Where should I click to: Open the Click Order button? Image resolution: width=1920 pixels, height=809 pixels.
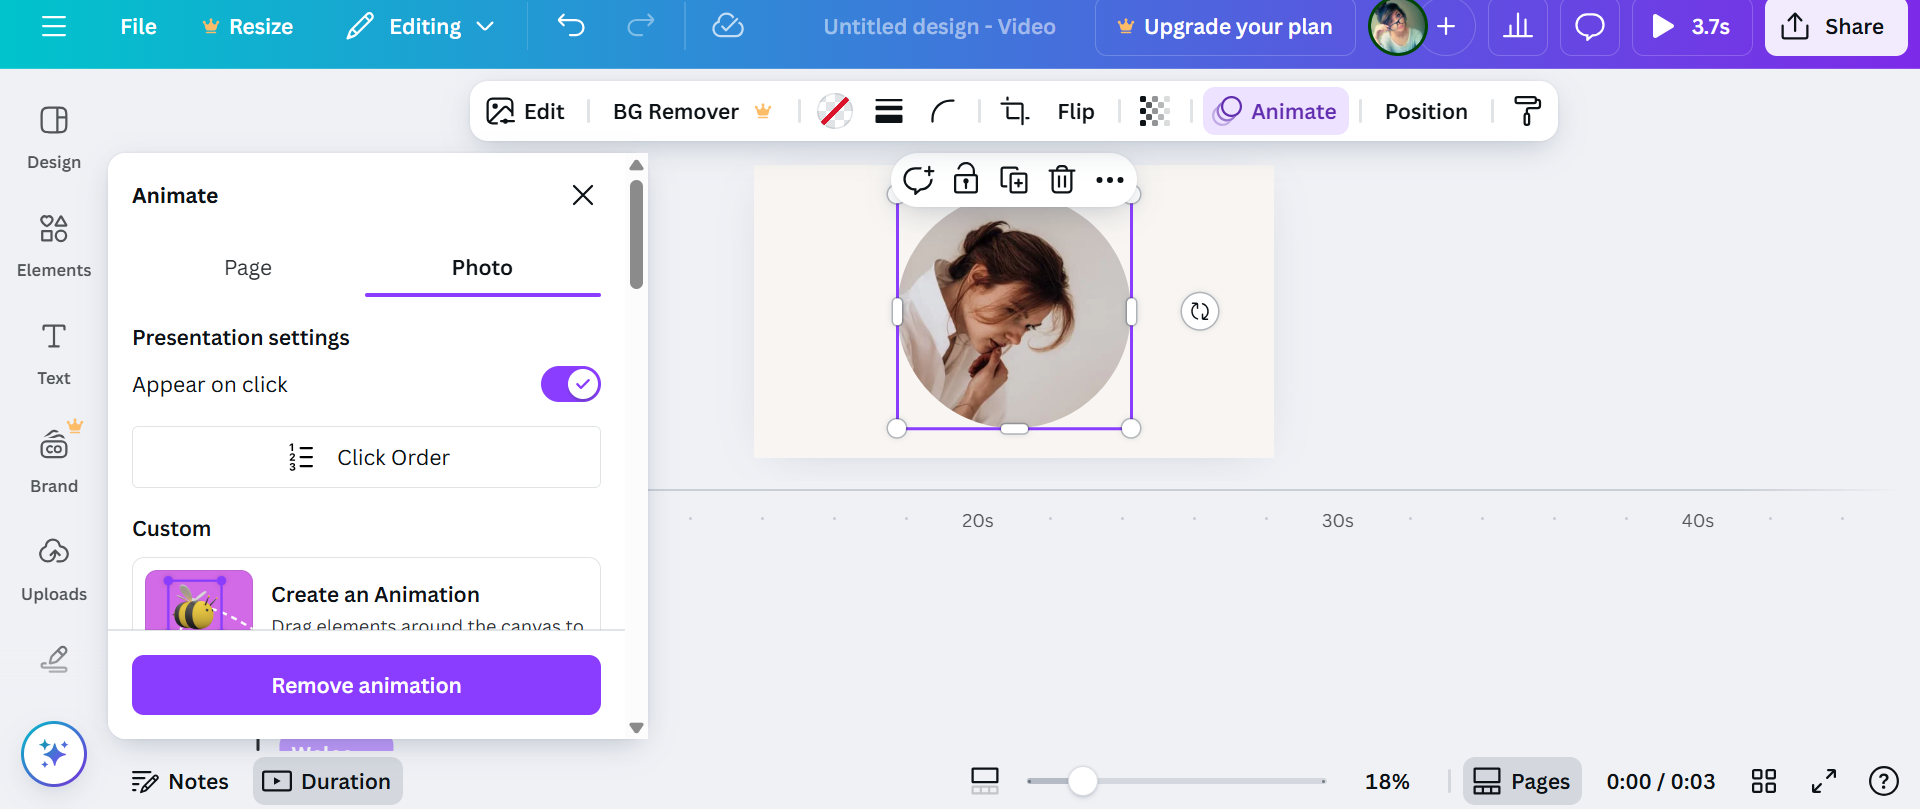pos(366,457)
